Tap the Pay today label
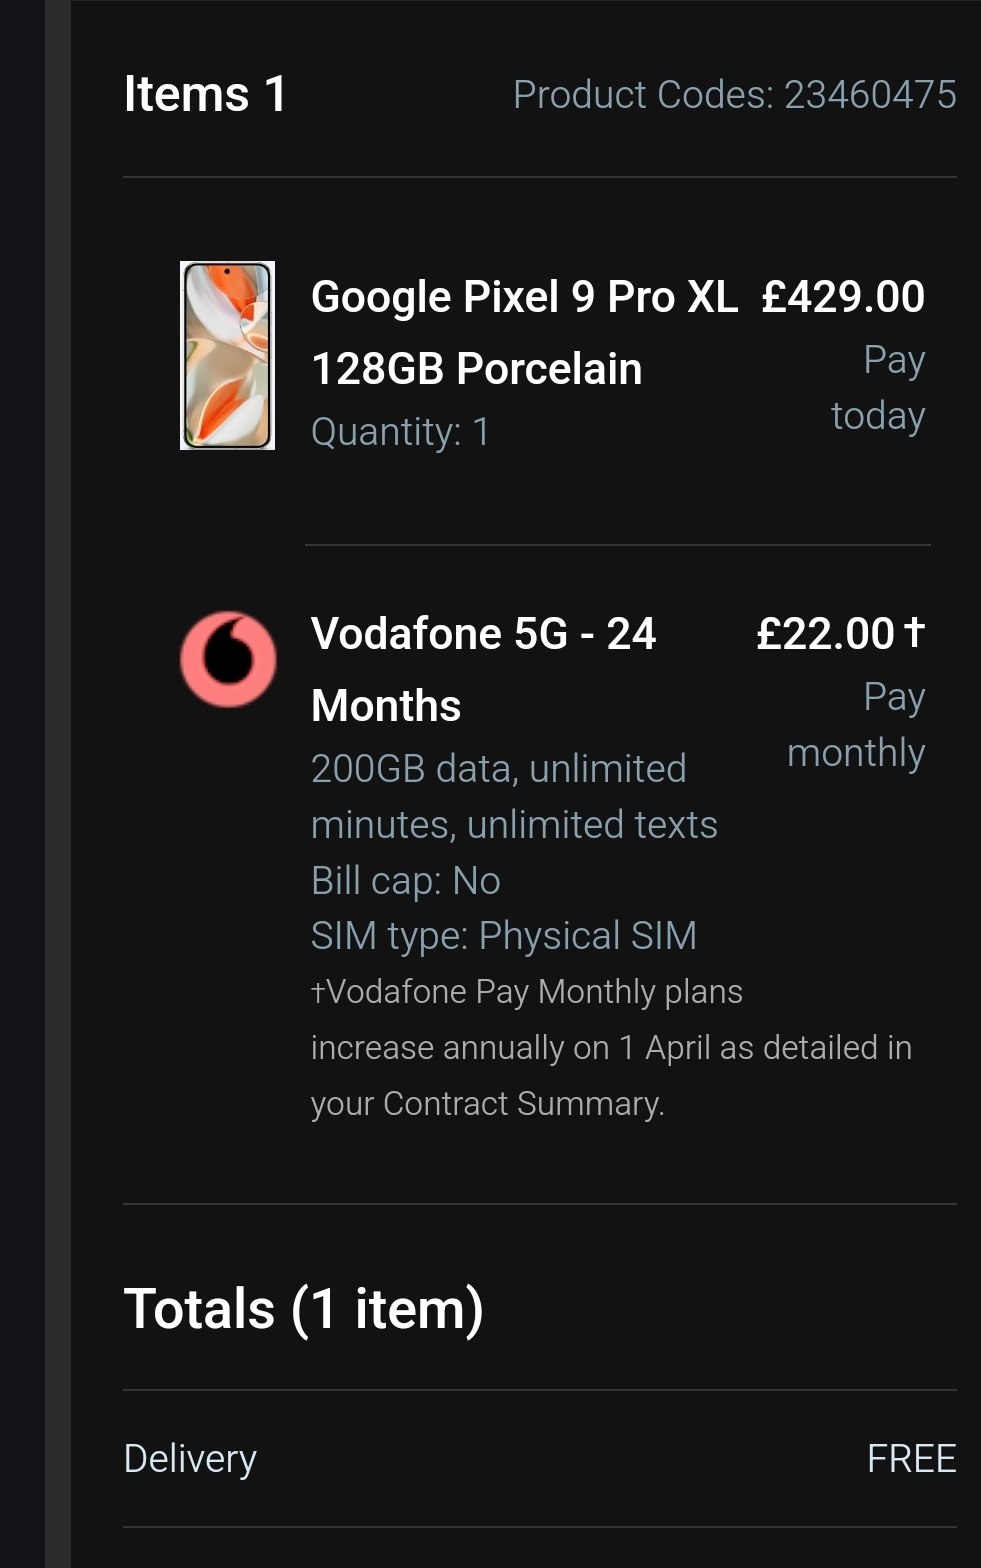 point(879,388)
